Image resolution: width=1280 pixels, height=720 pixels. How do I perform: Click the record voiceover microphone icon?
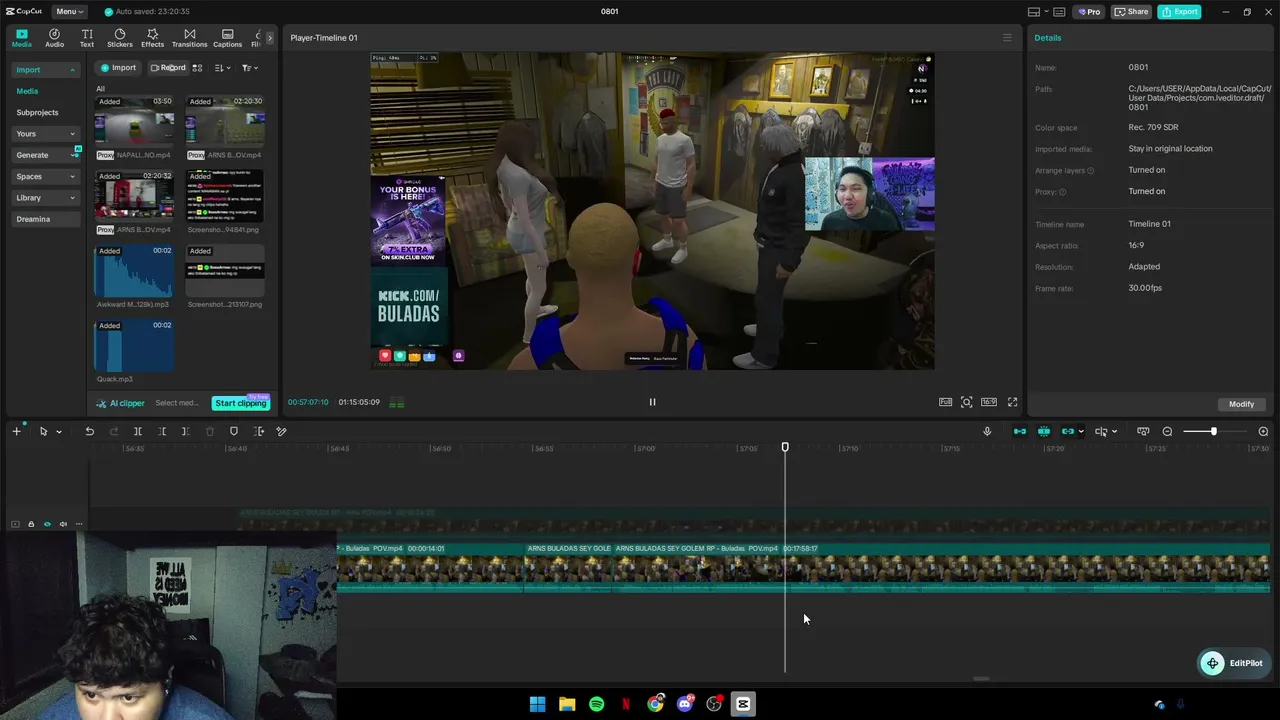pyautogui.click(x=987, y=431)
